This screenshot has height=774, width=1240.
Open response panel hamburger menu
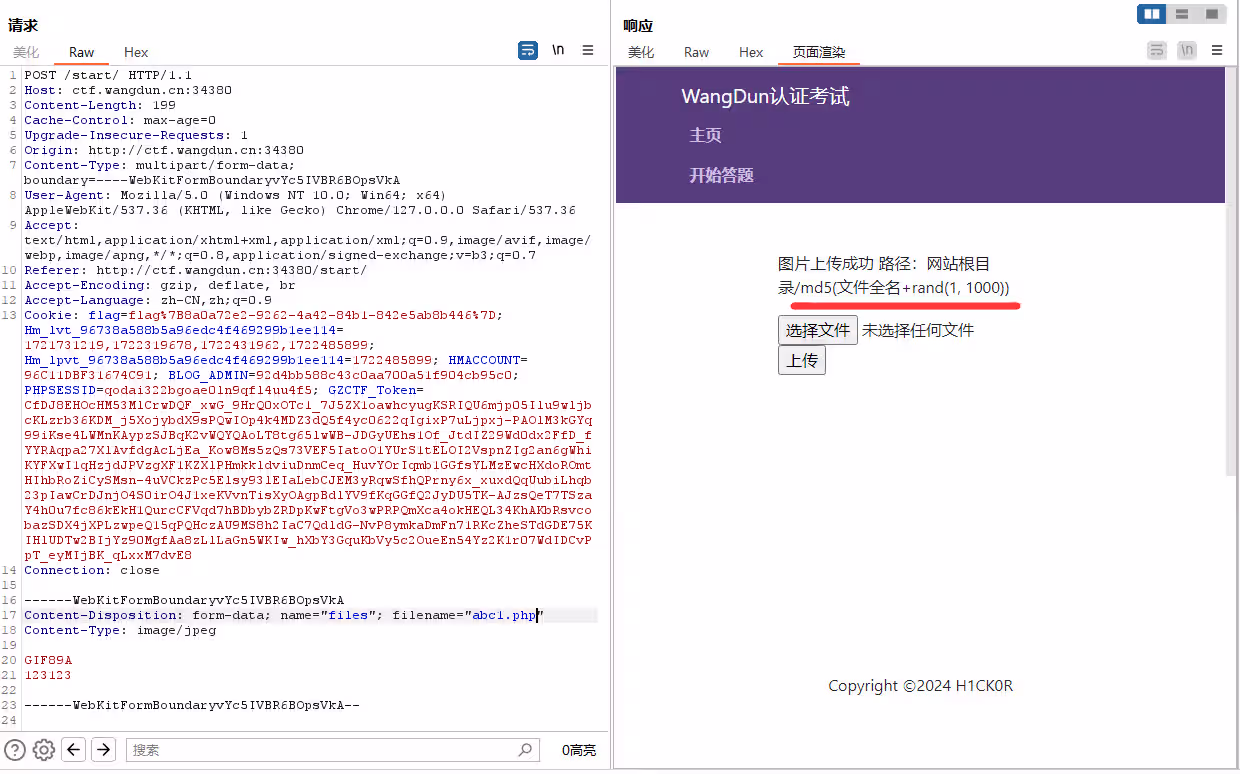1217,50
